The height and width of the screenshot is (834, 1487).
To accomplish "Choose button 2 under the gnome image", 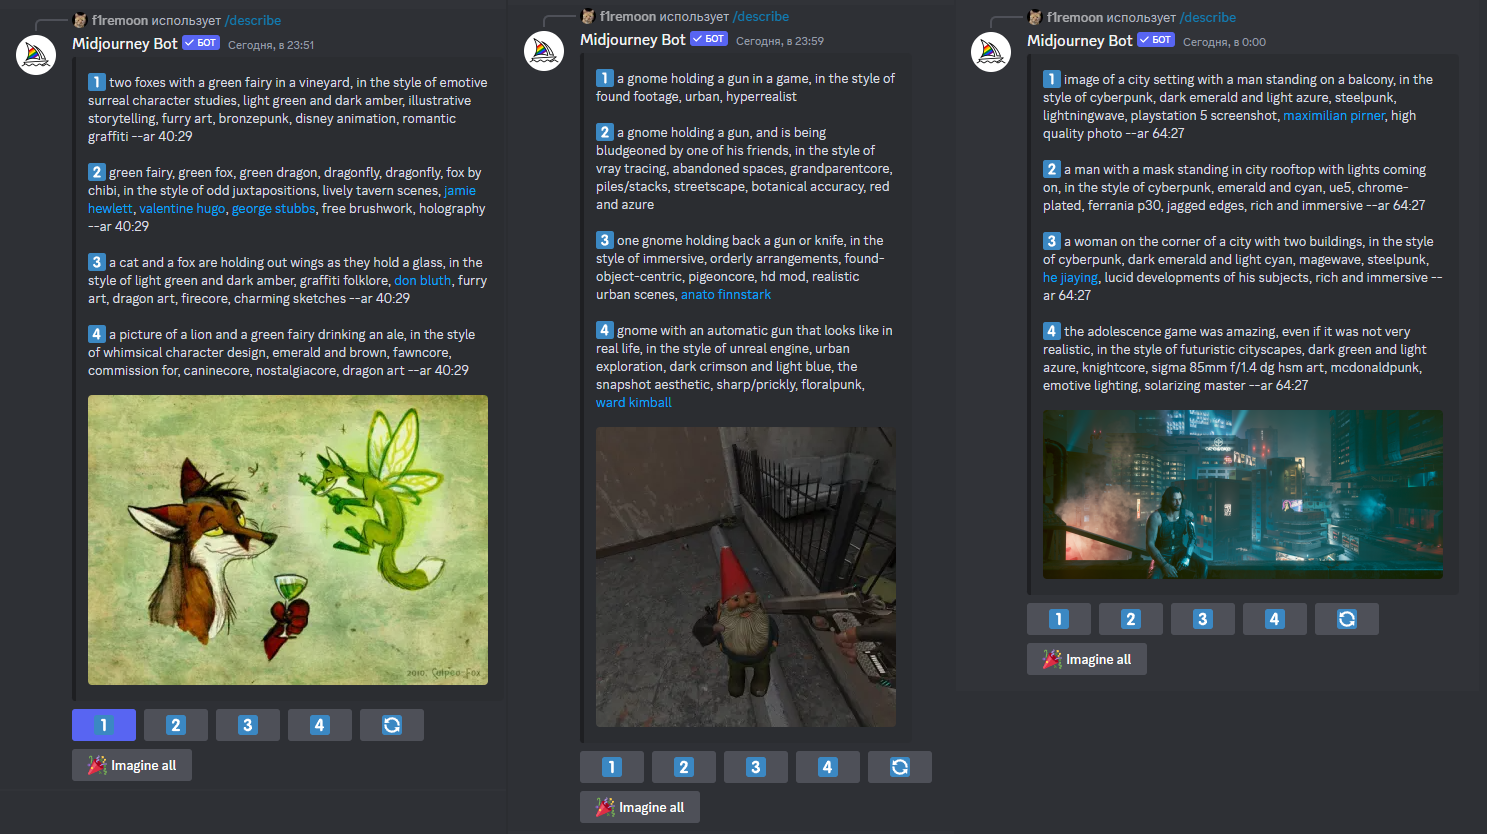I will (684, 767).
